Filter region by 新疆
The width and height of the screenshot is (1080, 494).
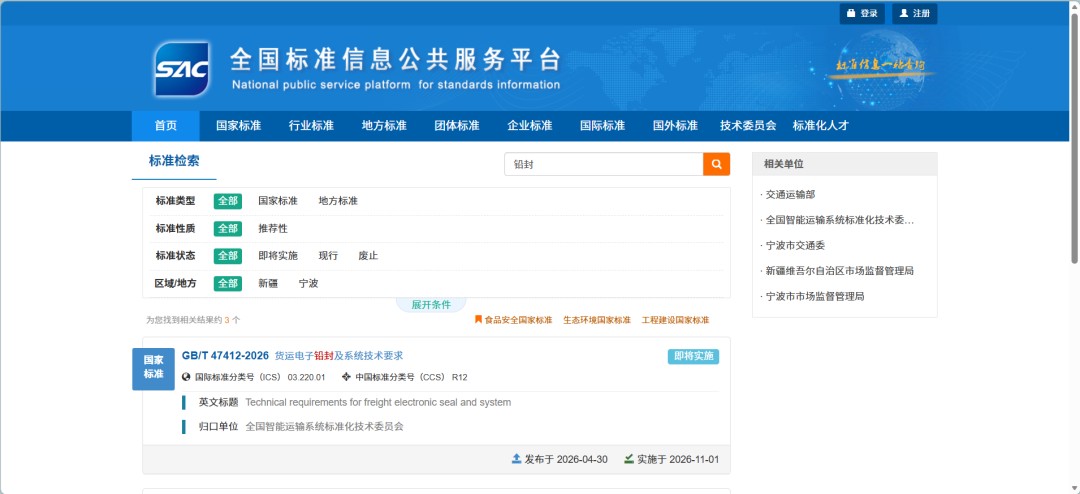coord(268,283)
